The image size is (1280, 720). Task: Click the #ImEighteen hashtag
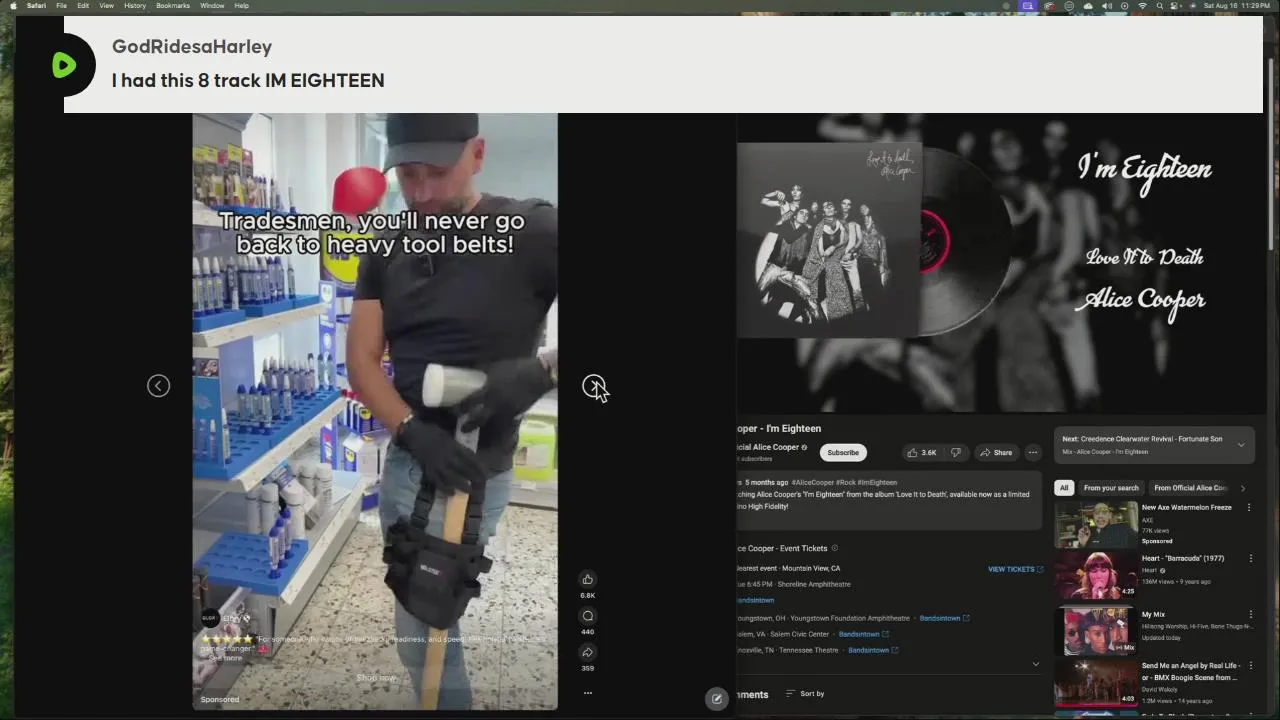(876, 482)
